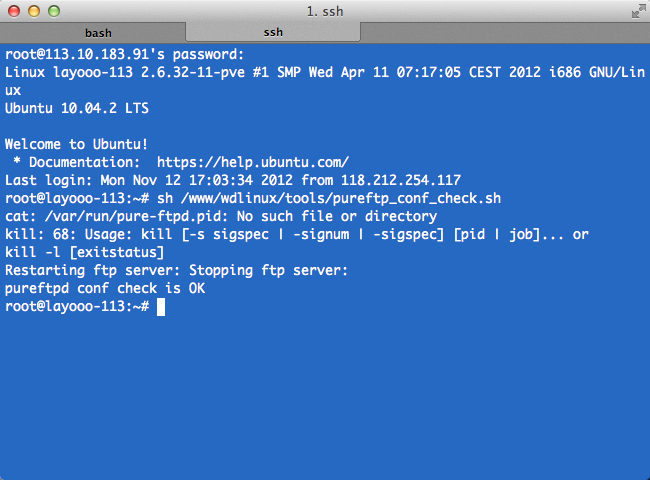The height and width of the screenshot is (480, 650).
Task: Click the "1. ssh" window title
Action: 325,11
